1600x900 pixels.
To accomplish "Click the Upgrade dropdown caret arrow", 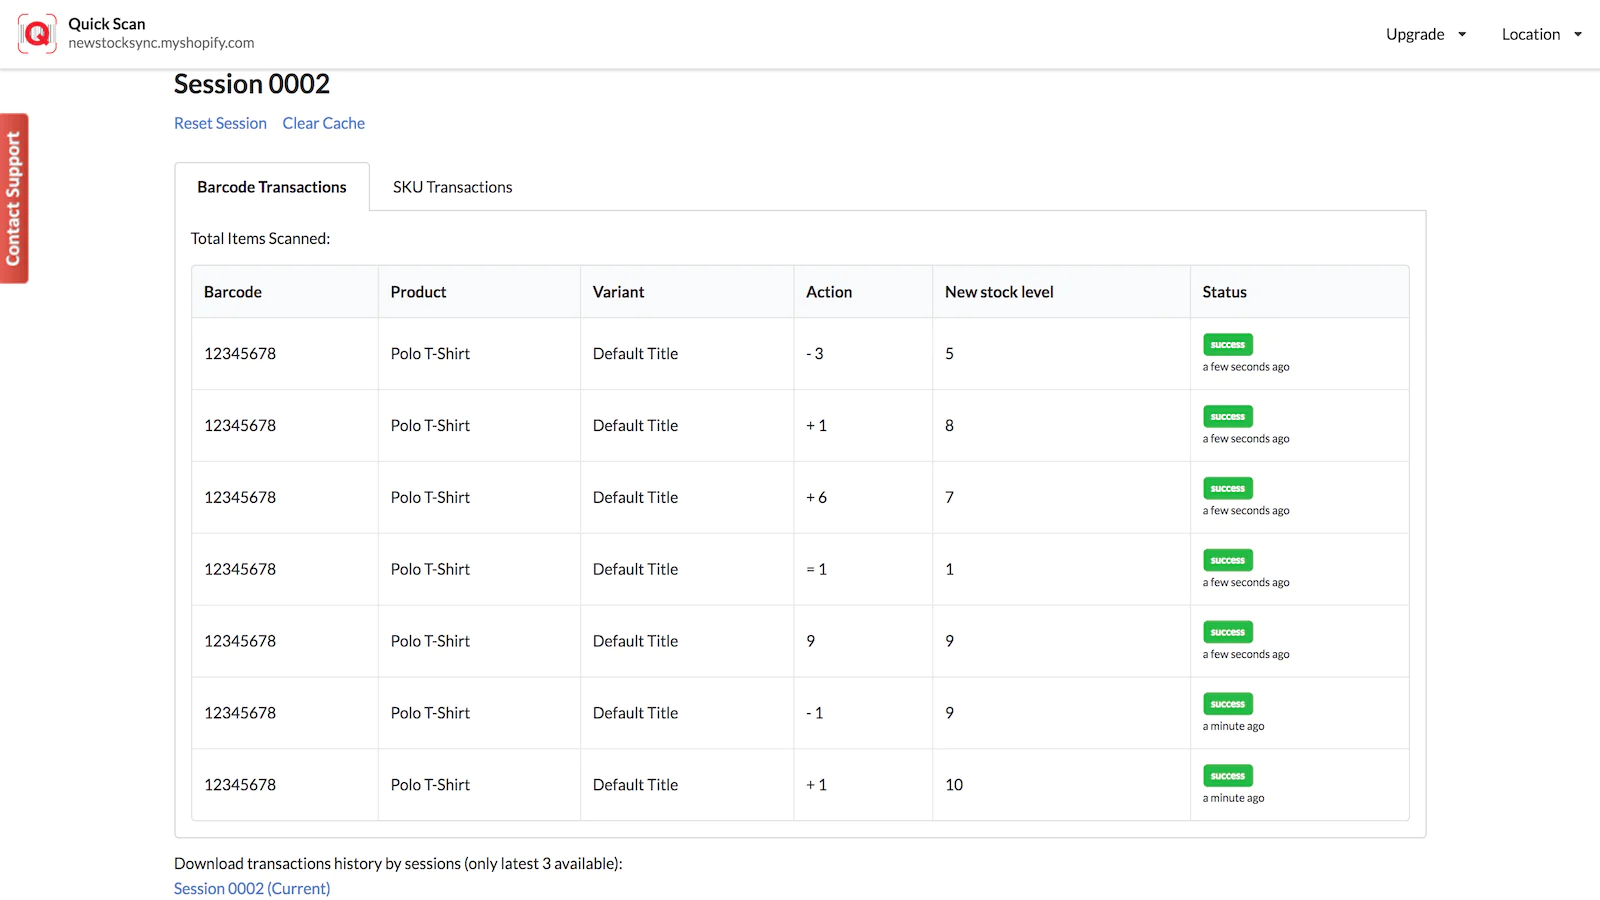I will click(x=1462, y=34).
